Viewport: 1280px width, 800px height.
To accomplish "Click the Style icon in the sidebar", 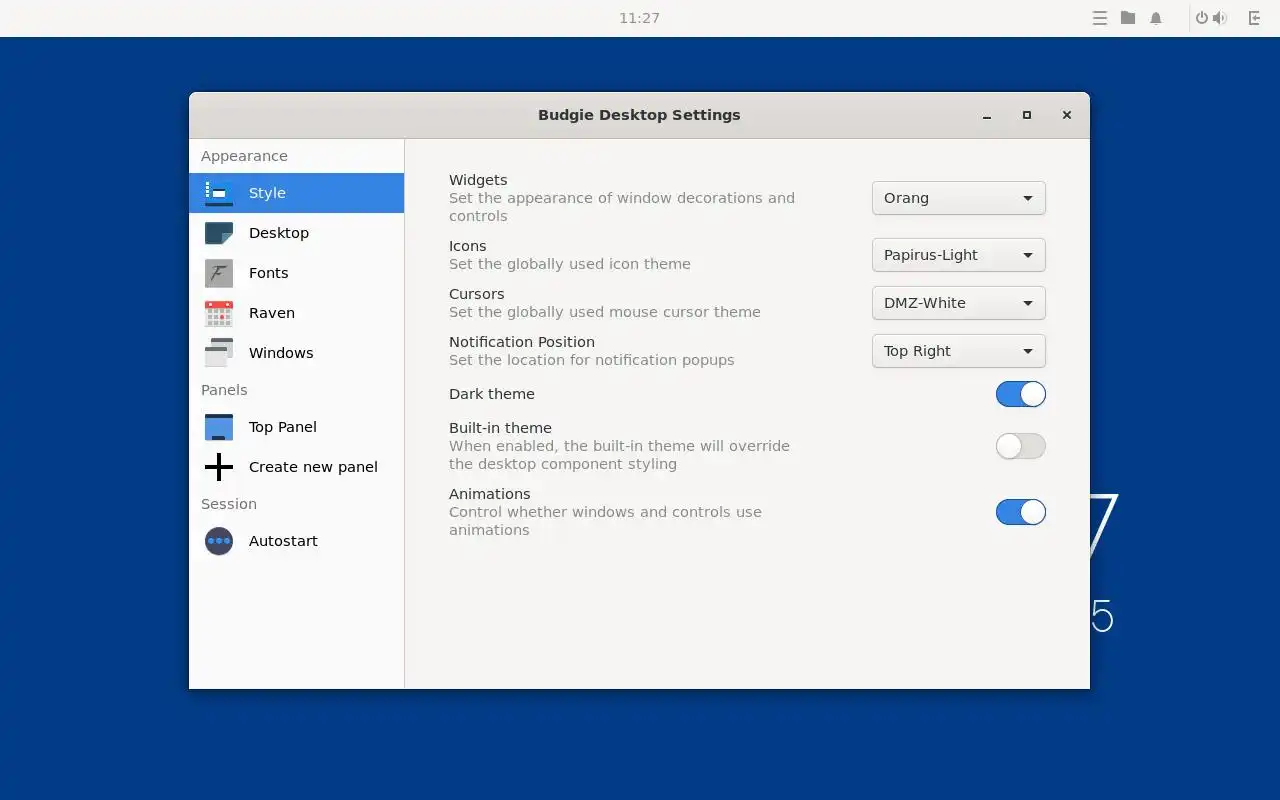I will pyautogui.click(x=219, y=193).
